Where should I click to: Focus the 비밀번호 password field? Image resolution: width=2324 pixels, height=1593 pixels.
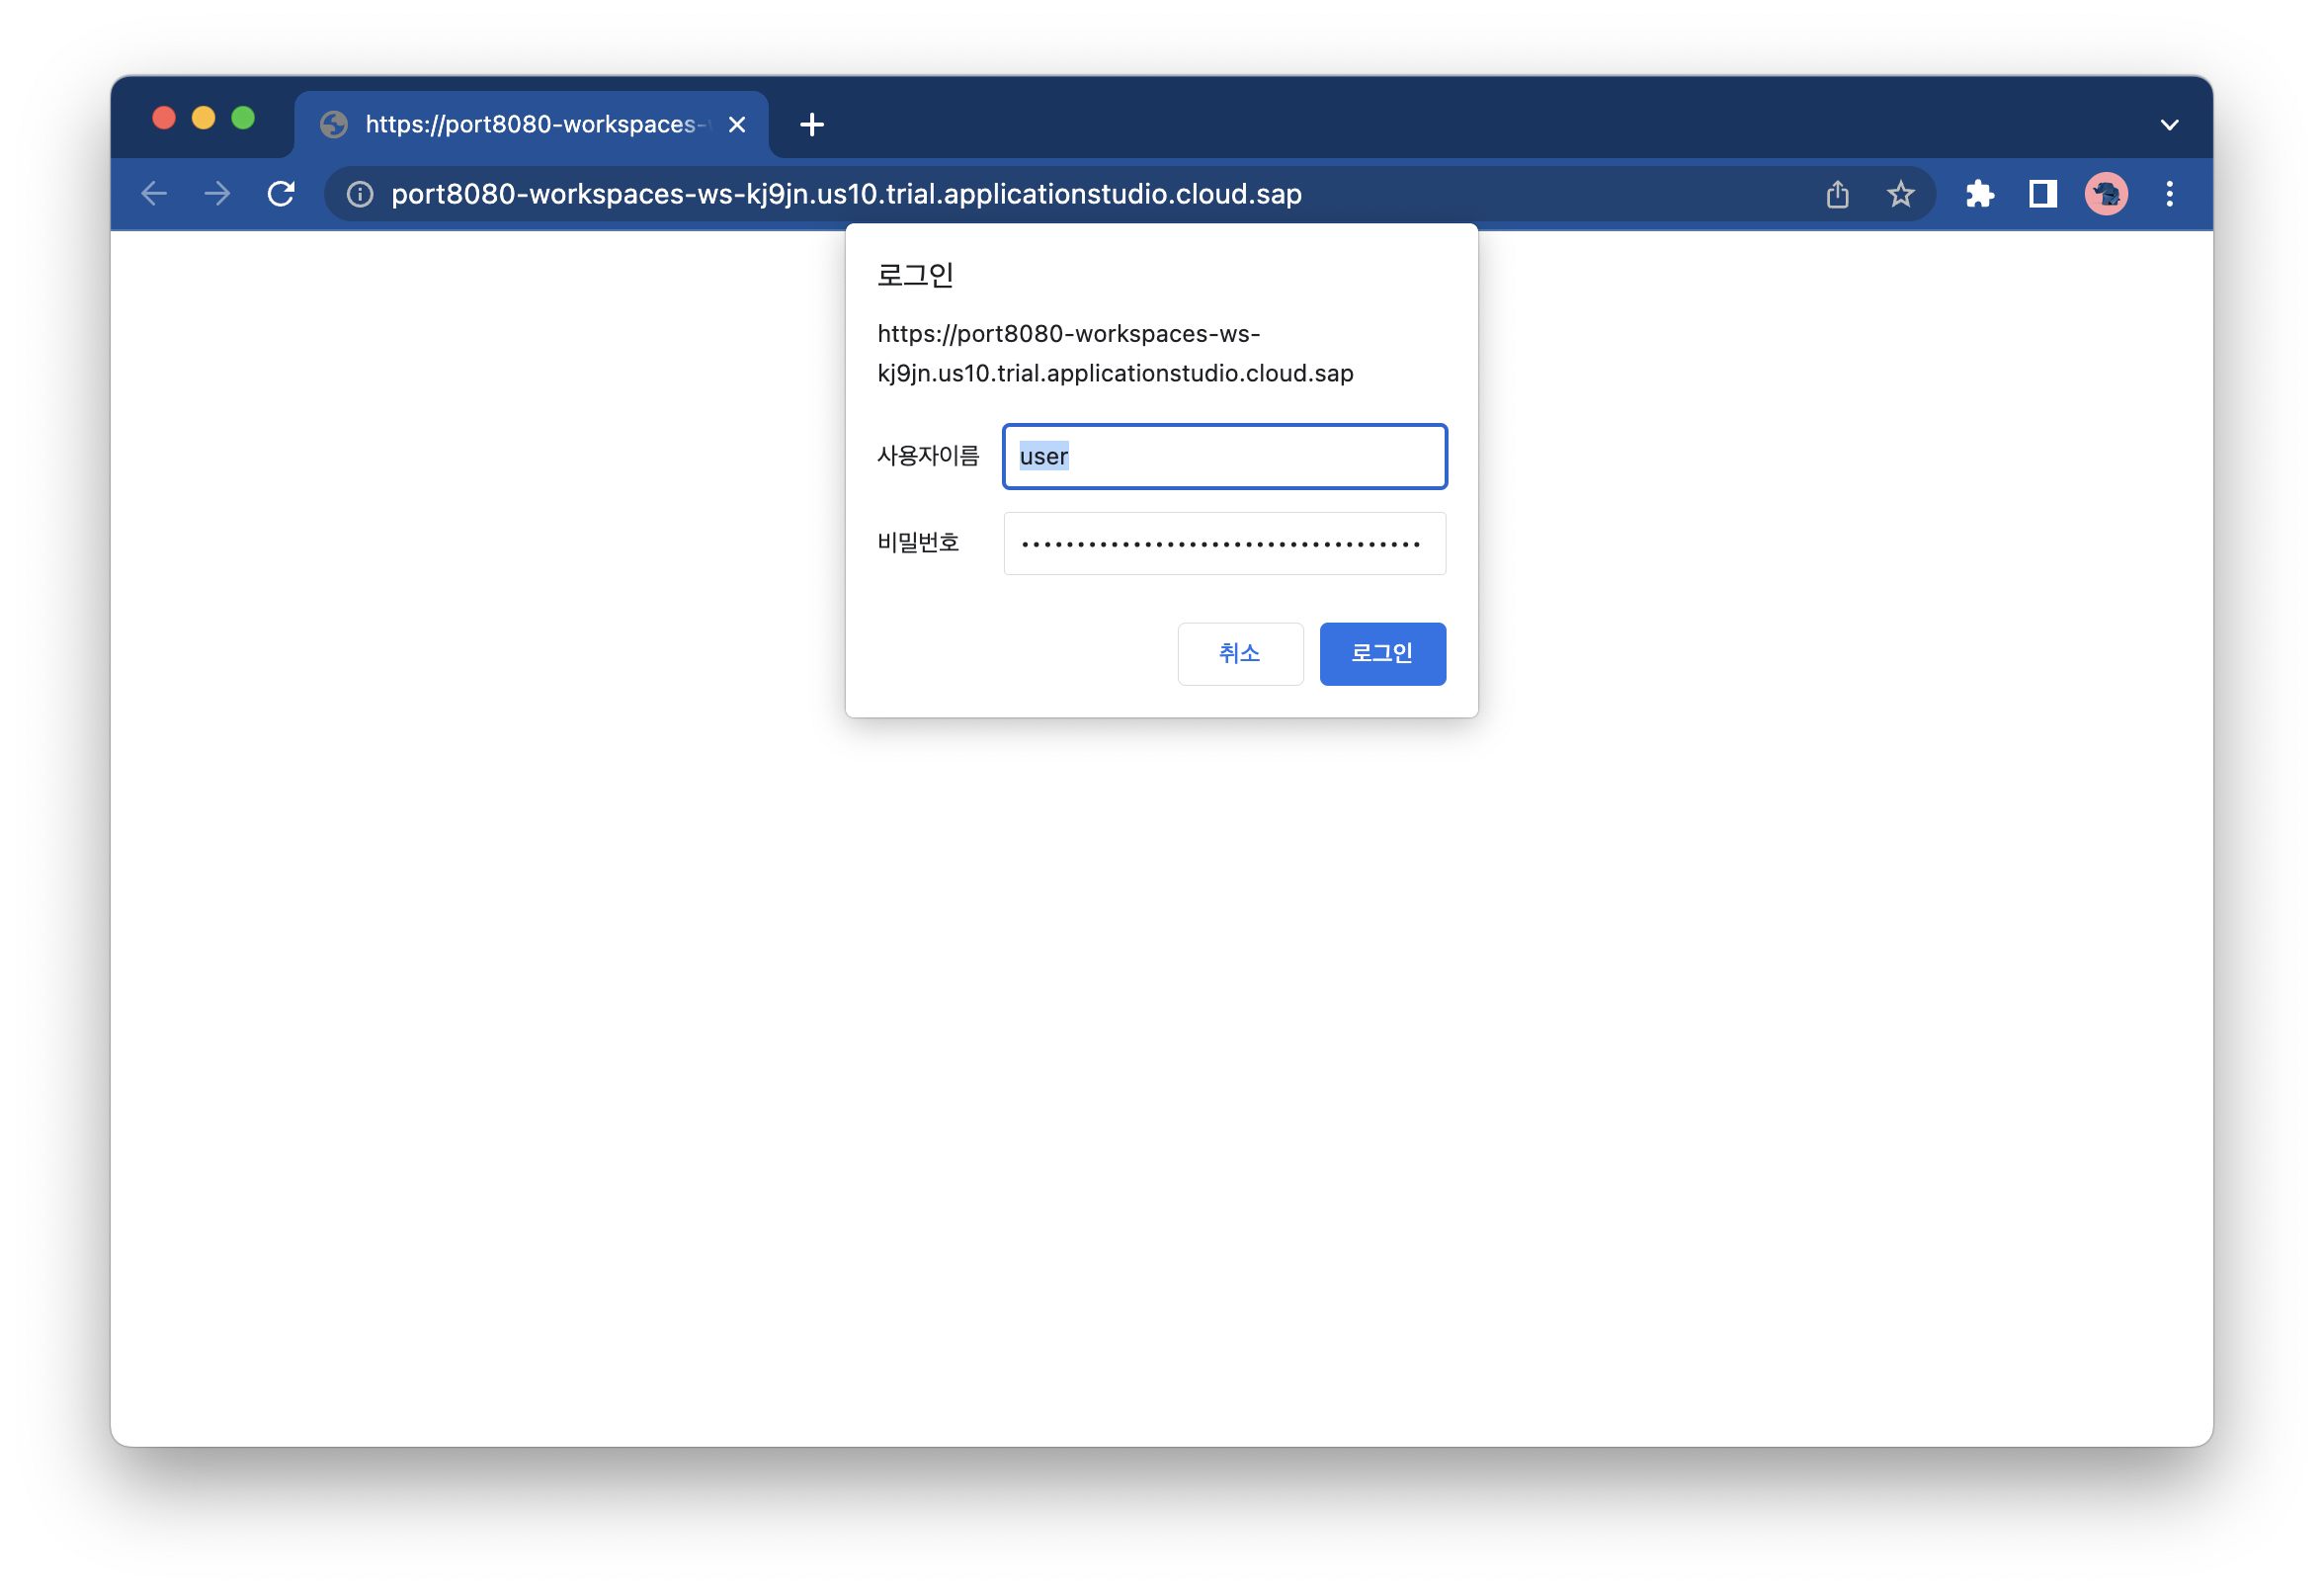coord(1224,544)
